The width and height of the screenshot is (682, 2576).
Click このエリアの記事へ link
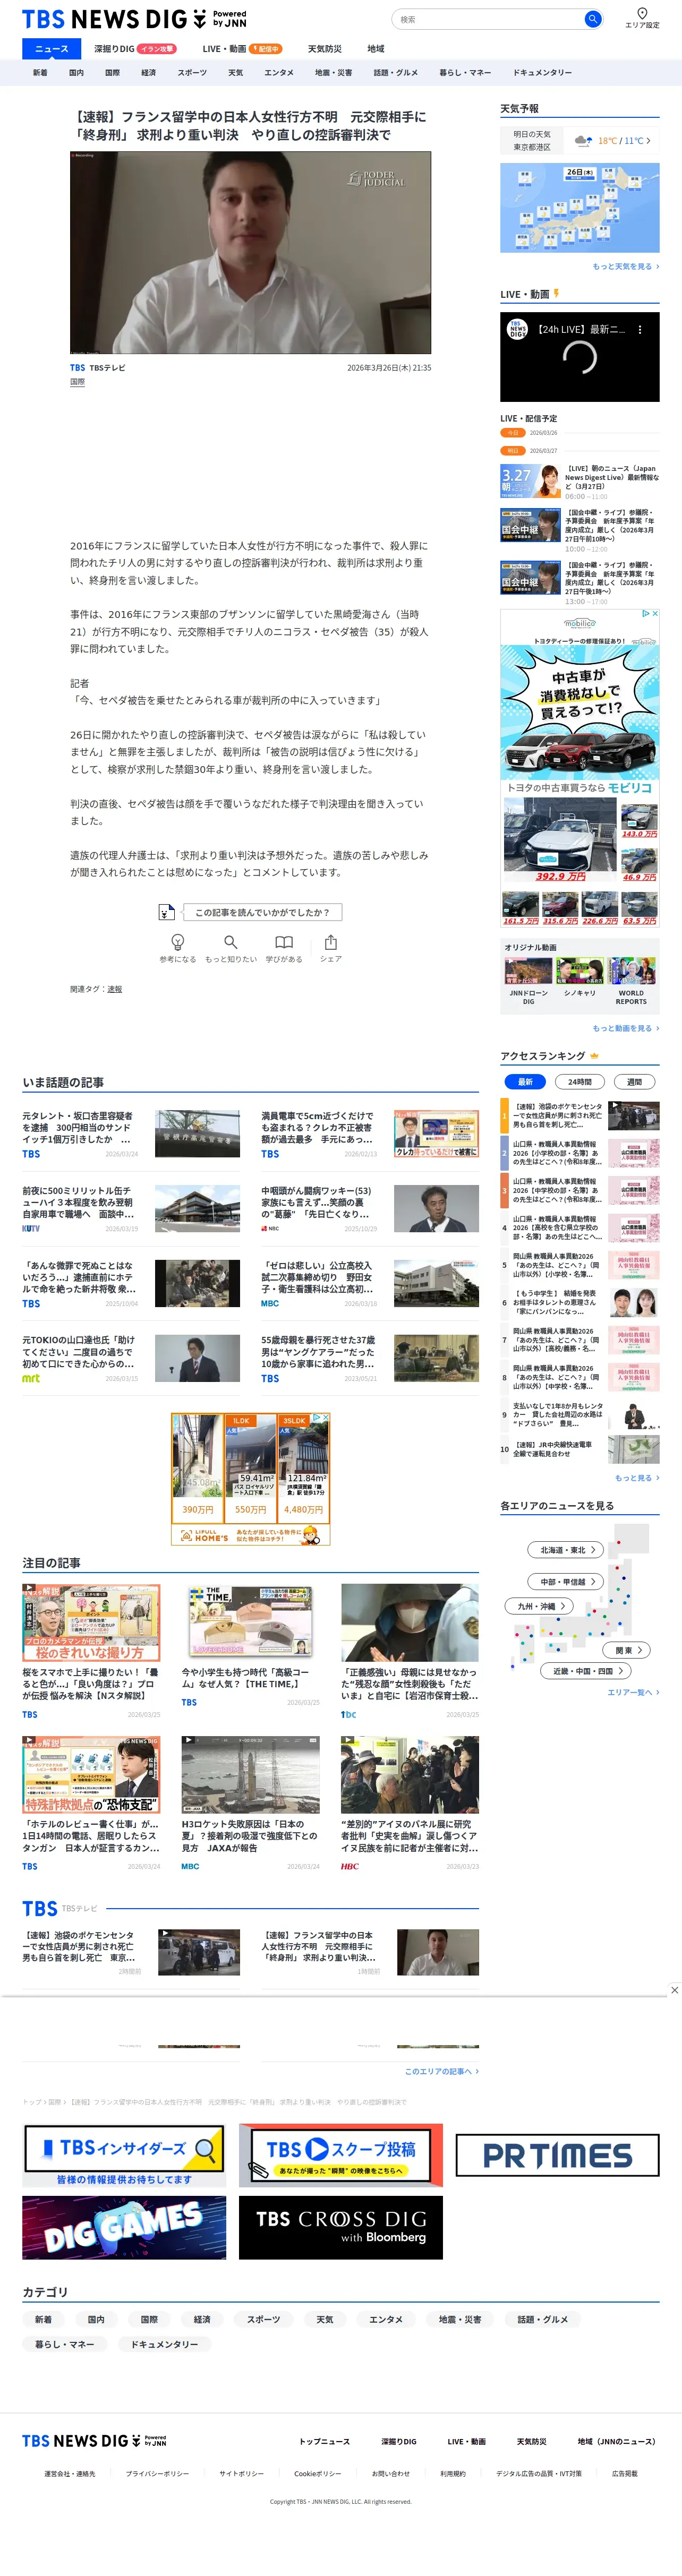(x=441, y=2071)
